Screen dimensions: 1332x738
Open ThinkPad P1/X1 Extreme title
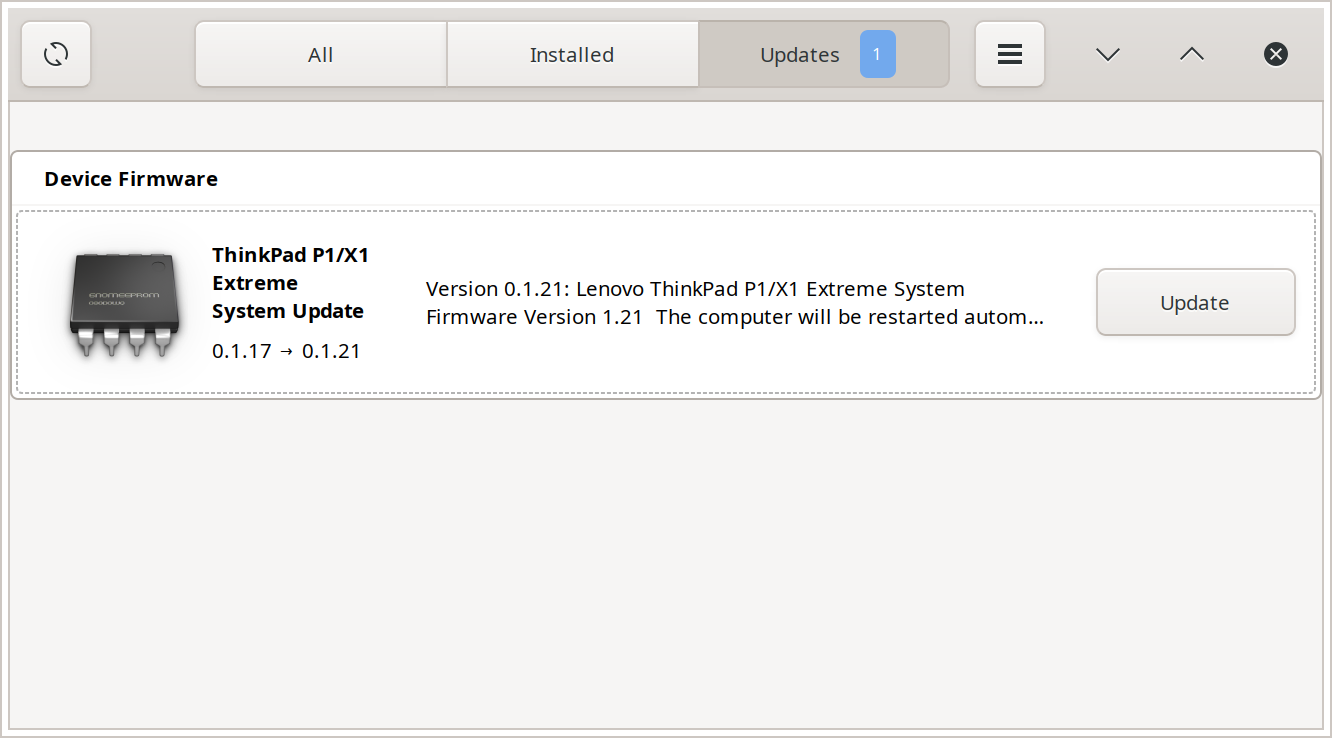(x=291, y=269)
